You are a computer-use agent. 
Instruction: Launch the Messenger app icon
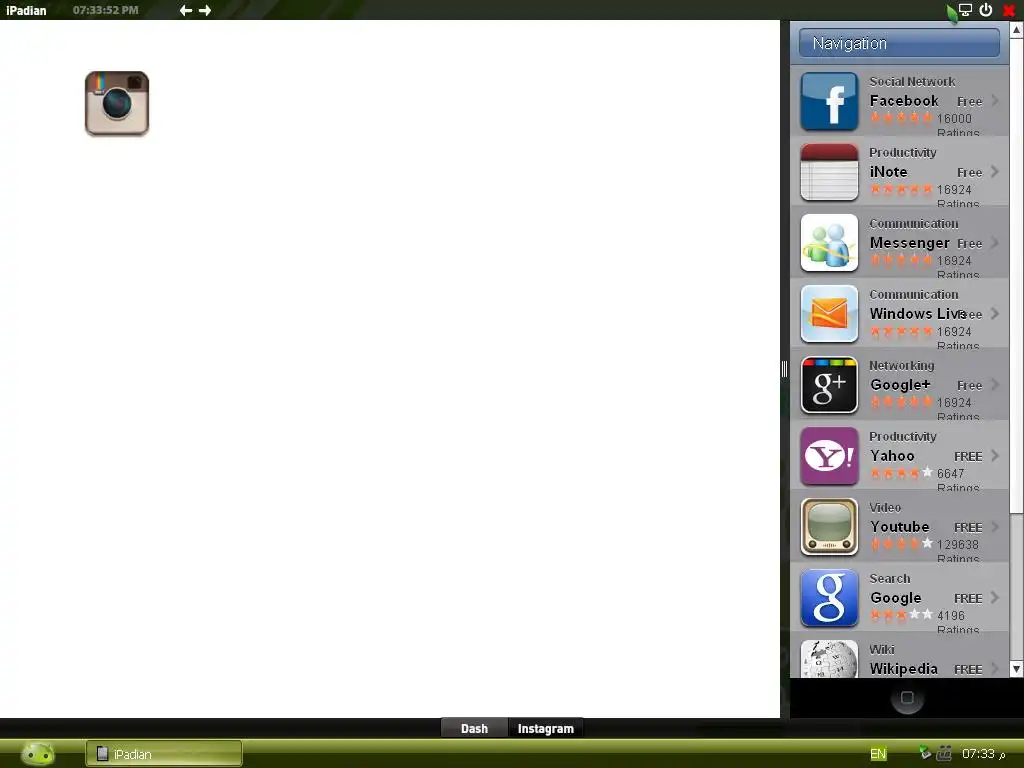tap(829, 243)
